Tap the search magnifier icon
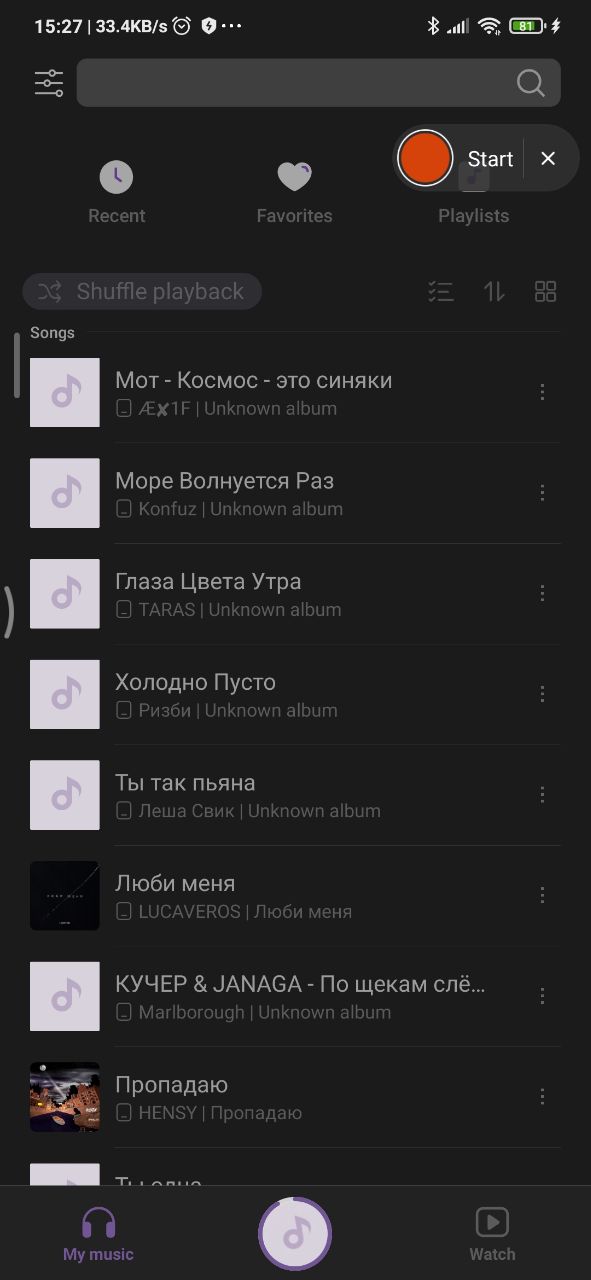591x1280 pixels. click(531, 83)
